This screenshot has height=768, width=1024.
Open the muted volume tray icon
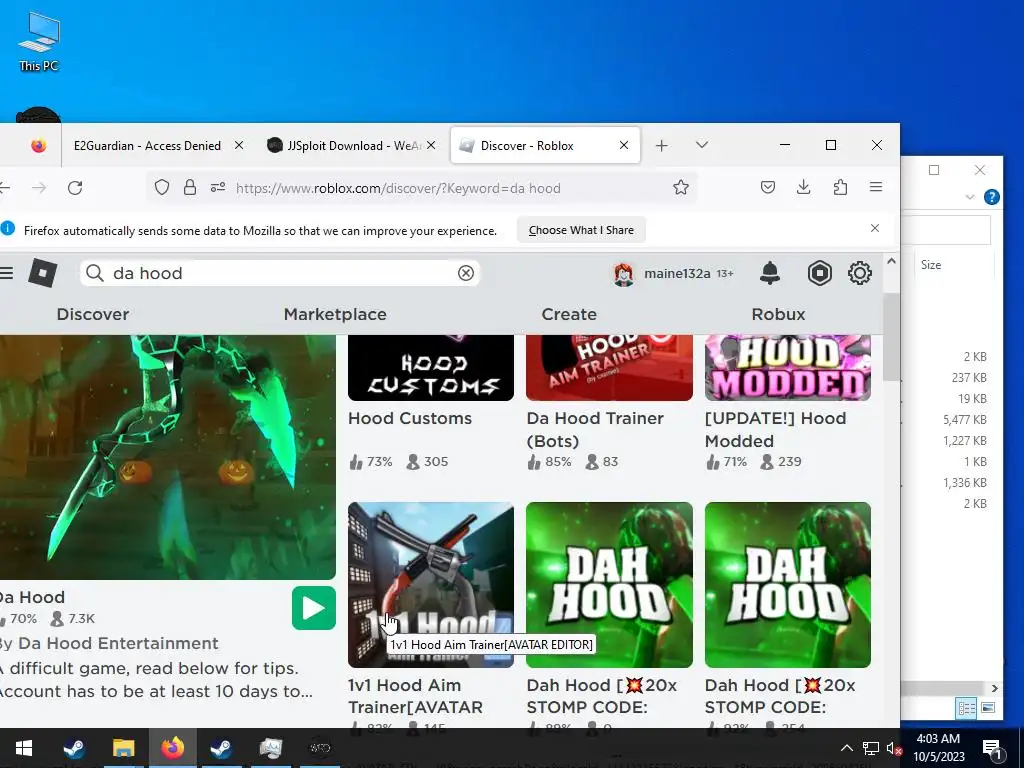coord(893,748)
